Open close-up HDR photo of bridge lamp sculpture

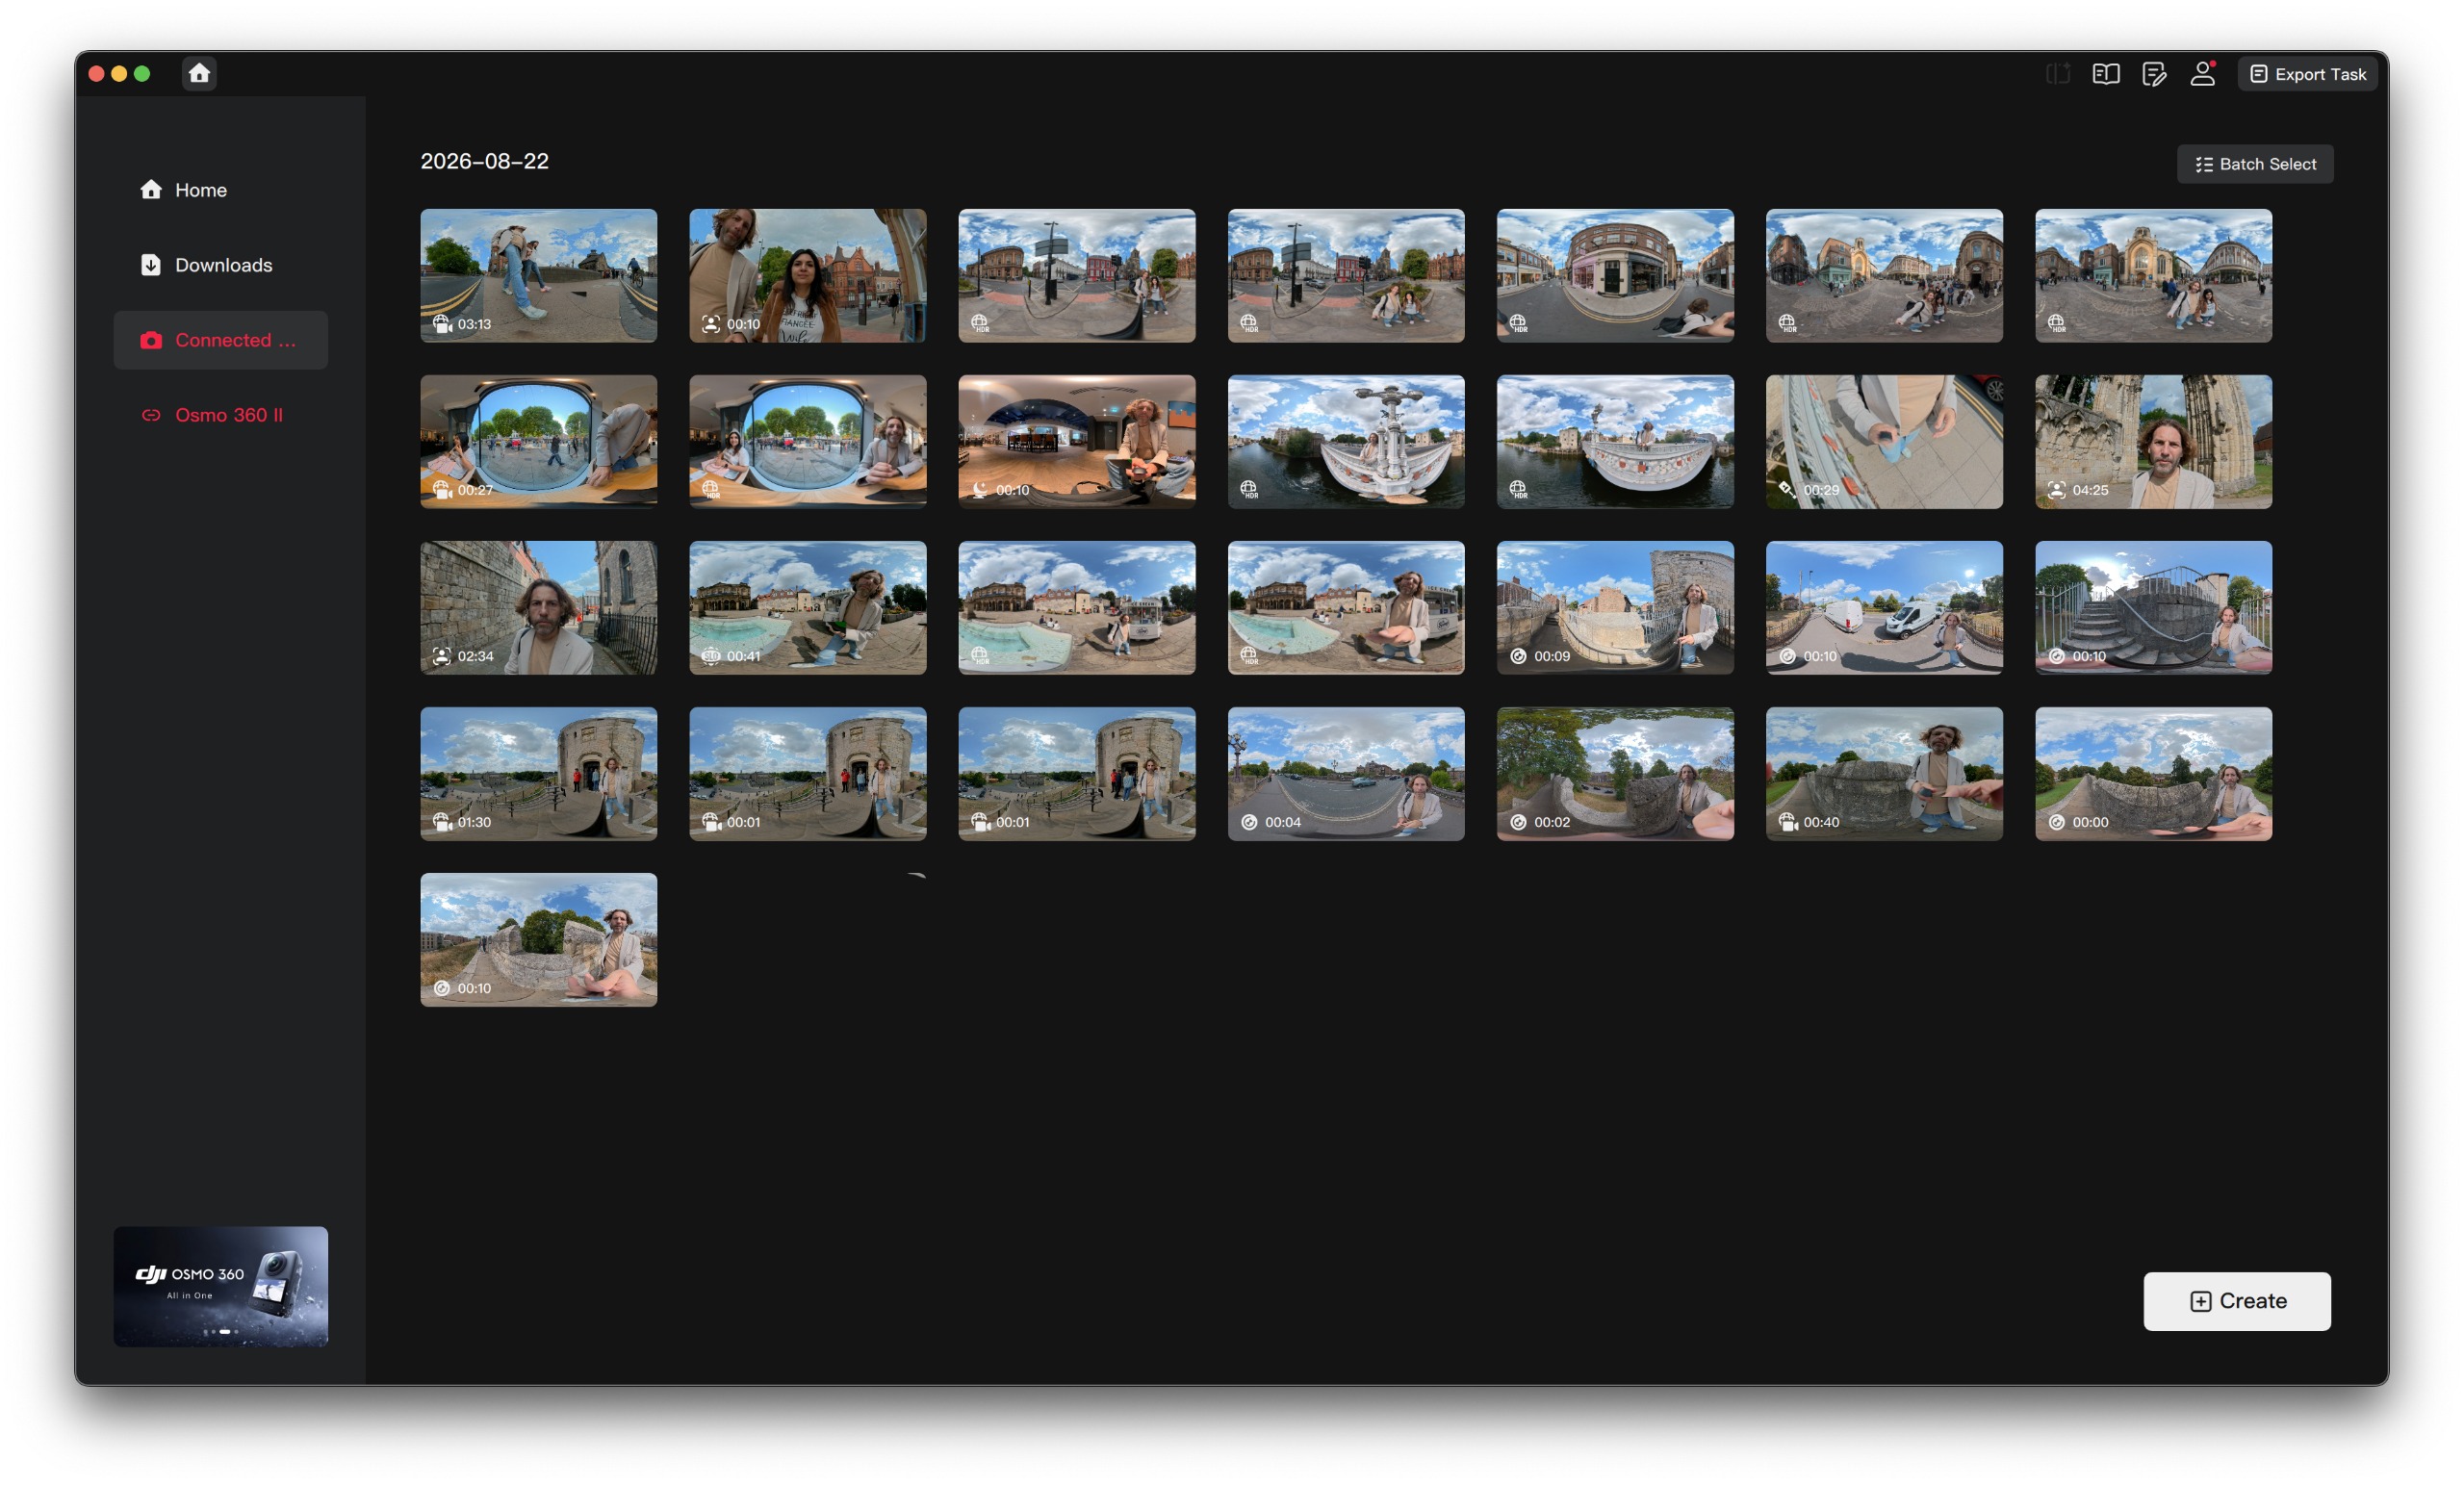[1345, 441]
